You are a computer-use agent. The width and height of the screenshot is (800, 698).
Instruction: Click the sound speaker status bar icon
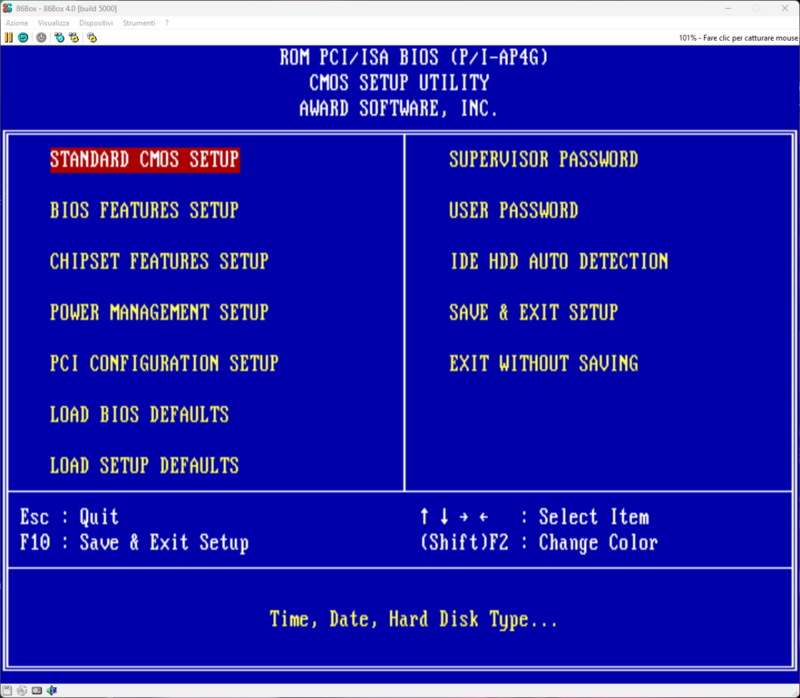[52, 690]
